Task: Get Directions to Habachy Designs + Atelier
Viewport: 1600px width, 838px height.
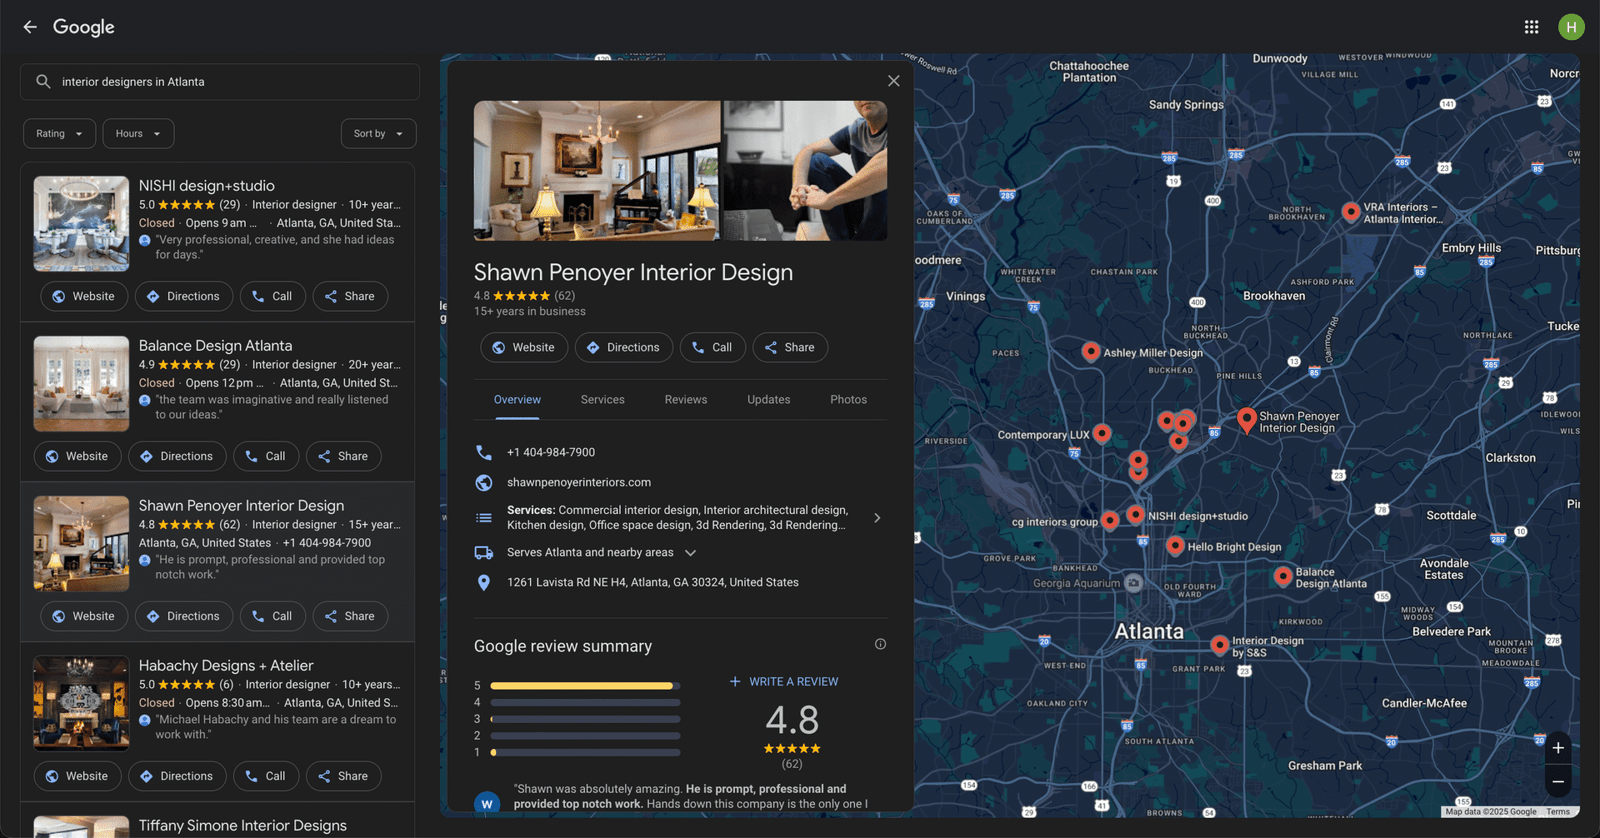Action: pyautogui.click(x=177, y=776)
